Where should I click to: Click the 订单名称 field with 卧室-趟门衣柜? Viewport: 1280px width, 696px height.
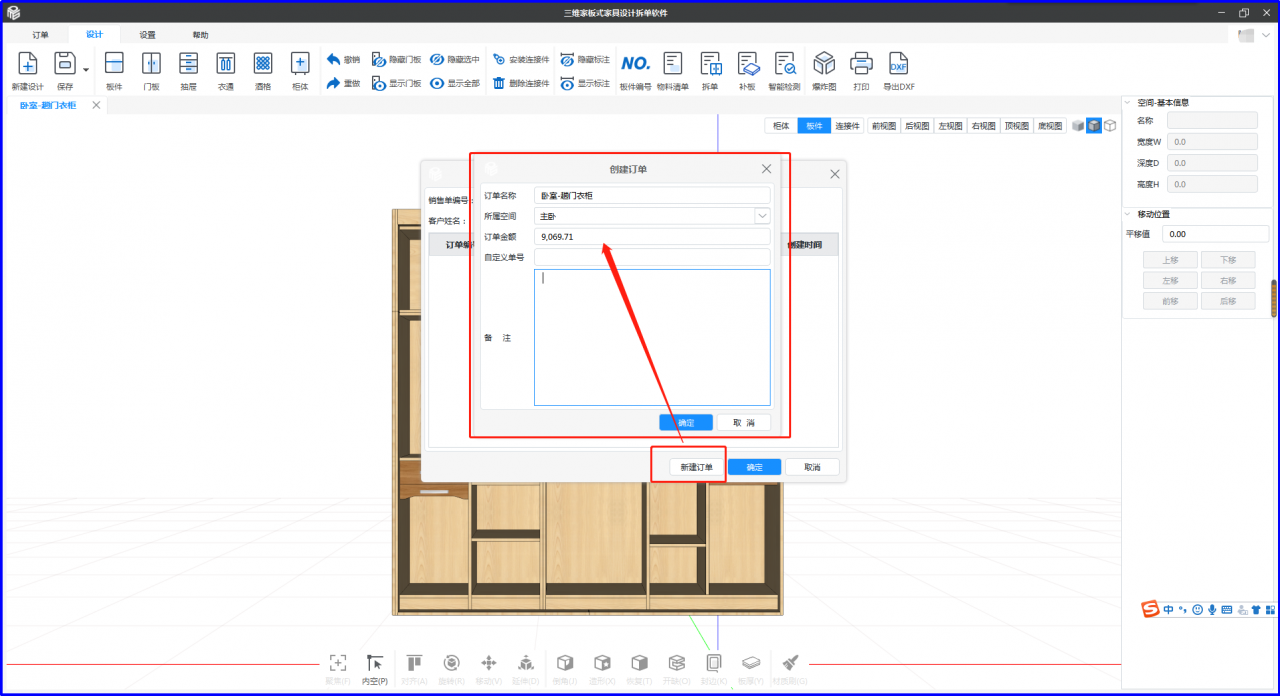(x=652, y=196)
